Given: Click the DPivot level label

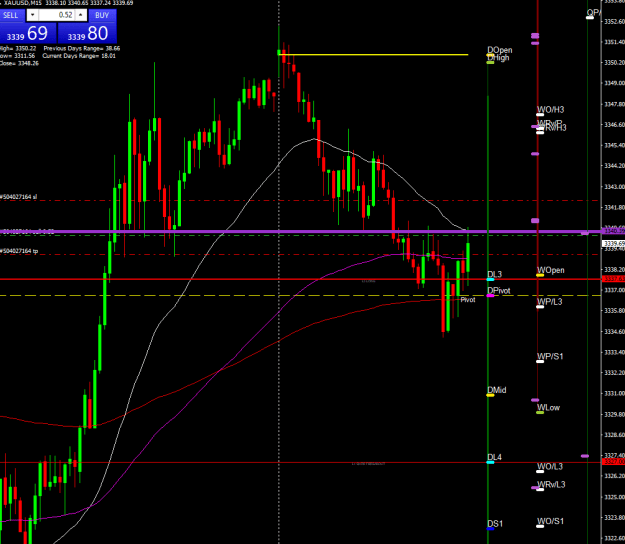Looking at the screenshot, I should coord(499,291).
